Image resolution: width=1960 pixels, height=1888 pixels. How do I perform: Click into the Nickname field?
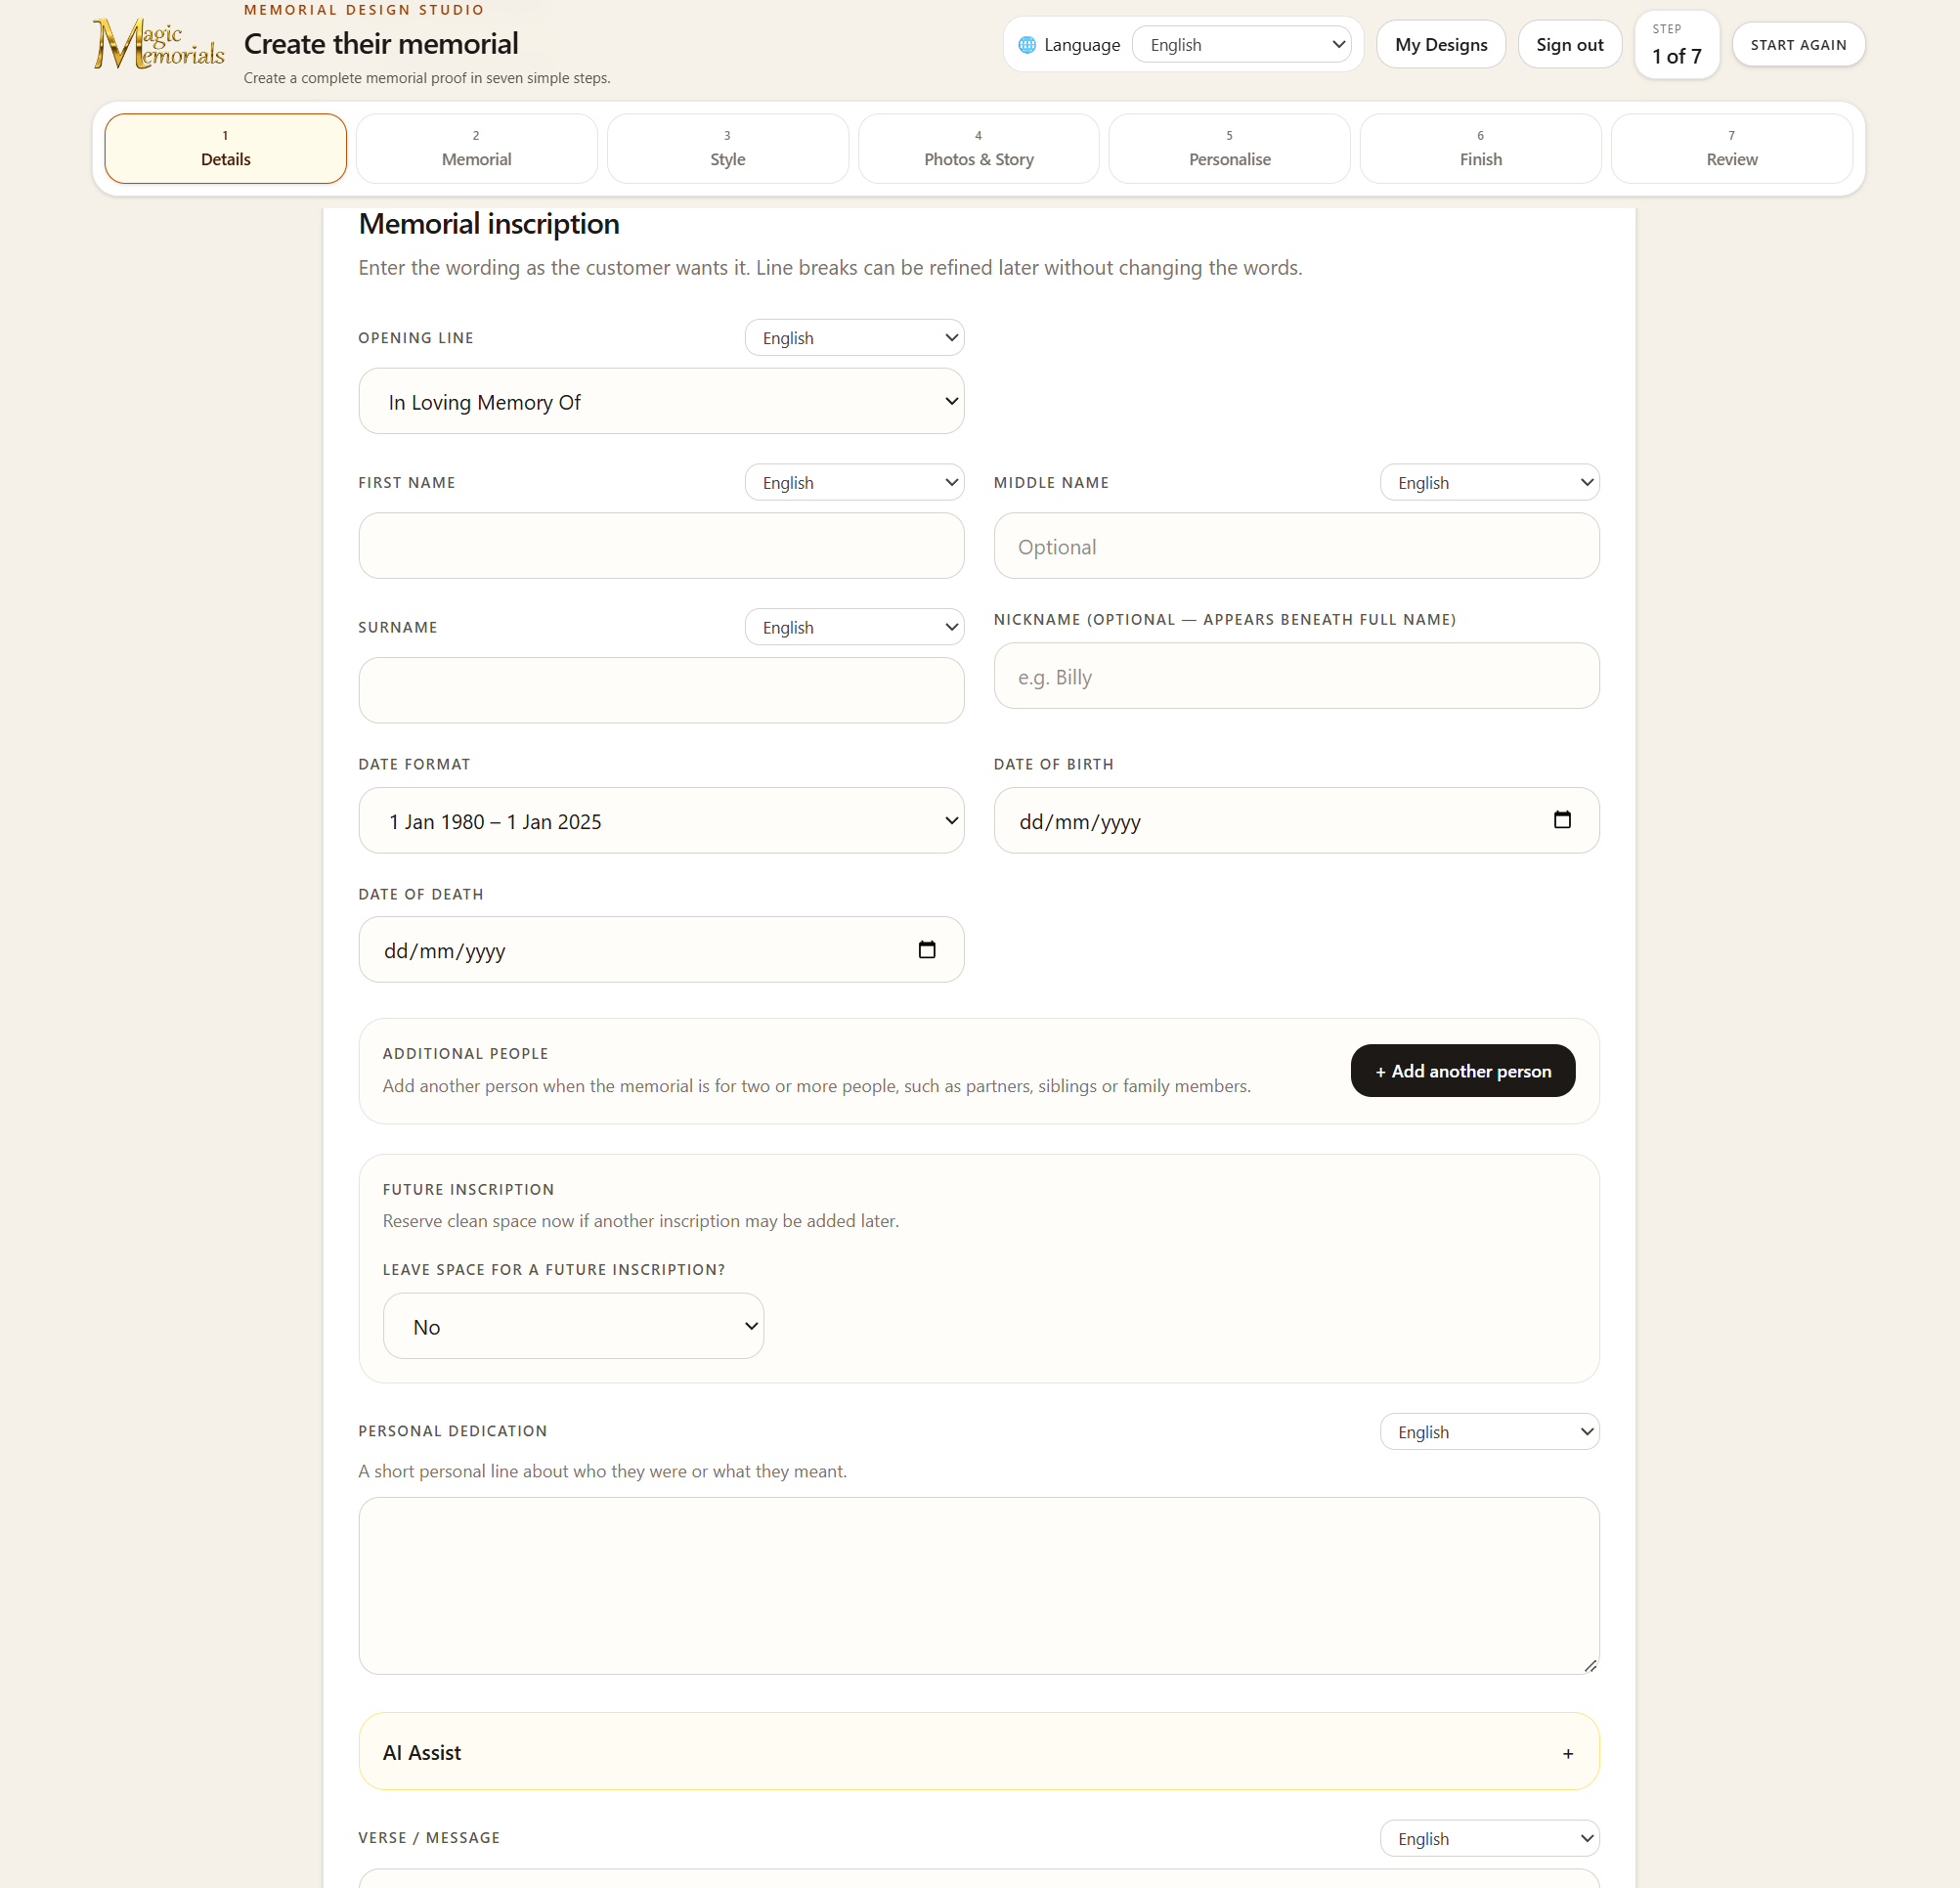(1296, 676)
